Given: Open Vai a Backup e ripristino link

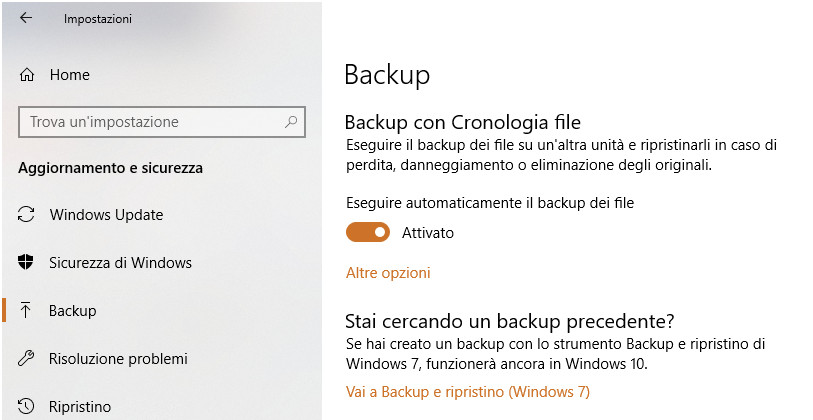Looking at the screenshot, I should tap(467, 391).
